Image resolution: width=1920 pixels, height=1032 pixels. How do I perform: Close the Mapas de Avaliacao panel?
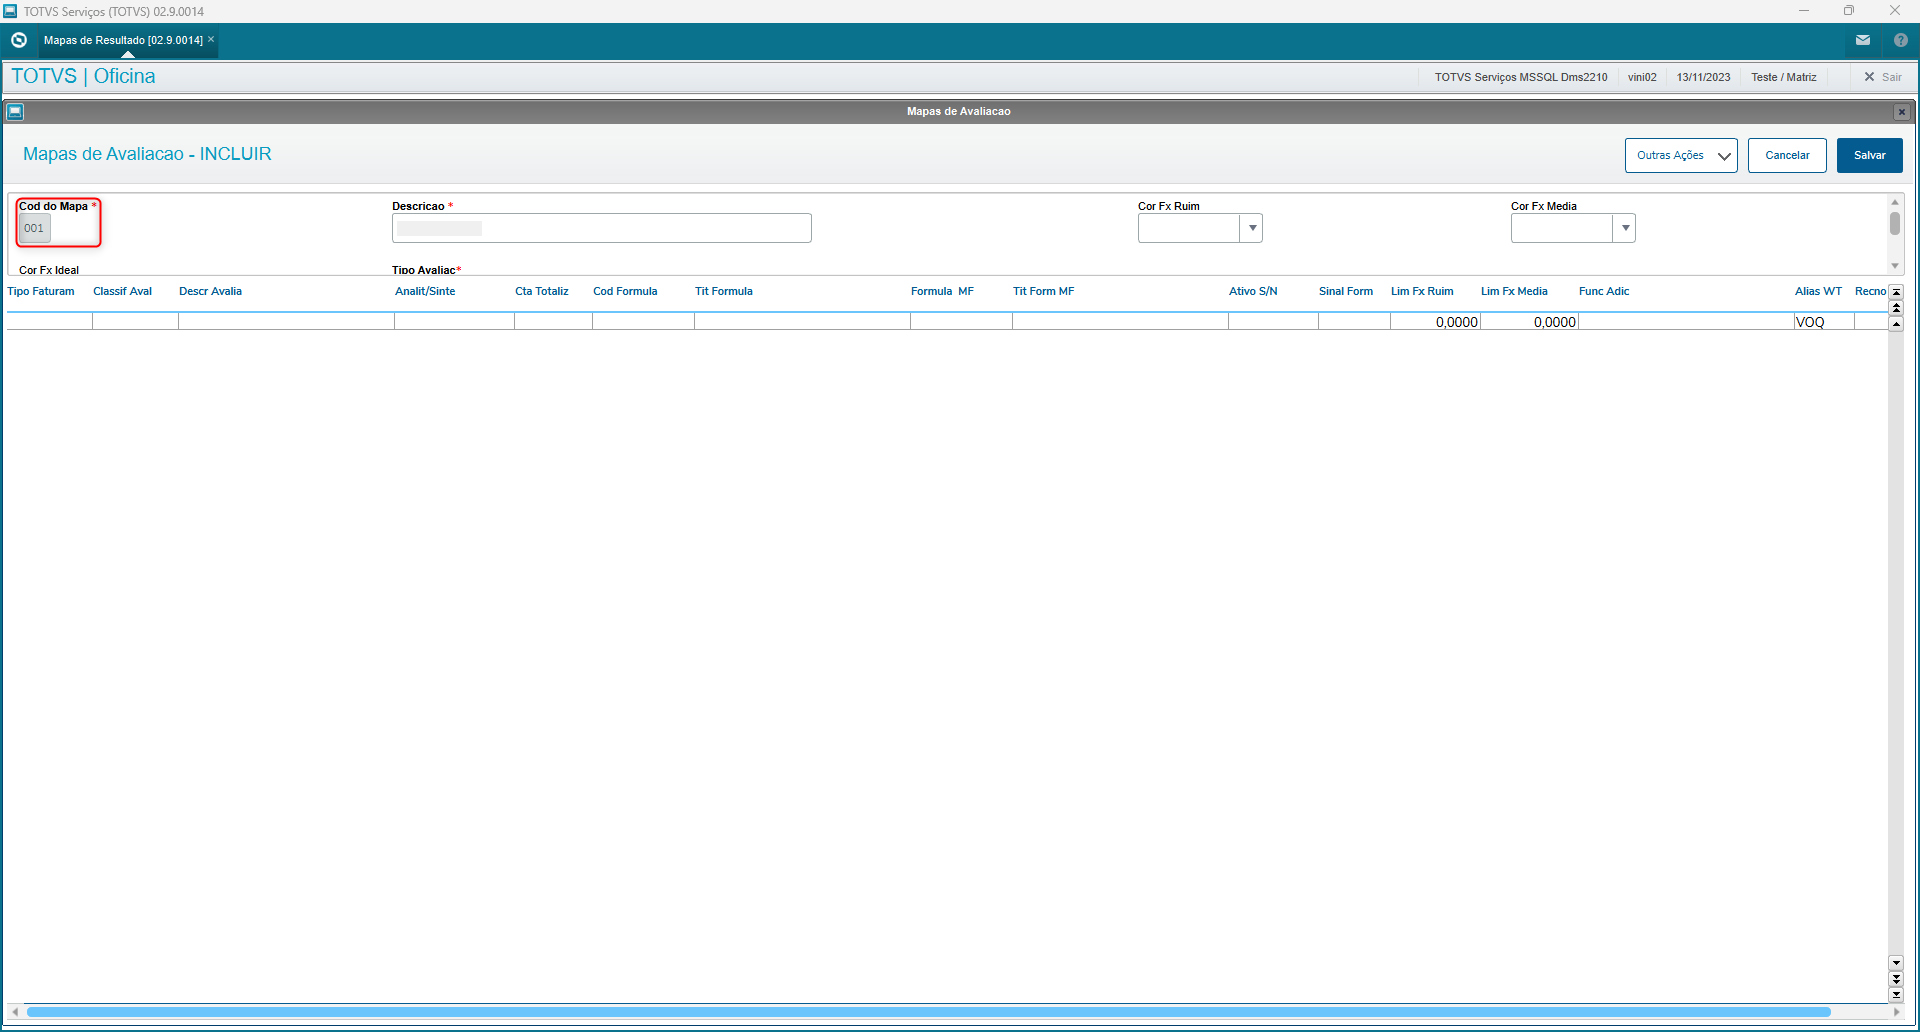coord(1902,112)
